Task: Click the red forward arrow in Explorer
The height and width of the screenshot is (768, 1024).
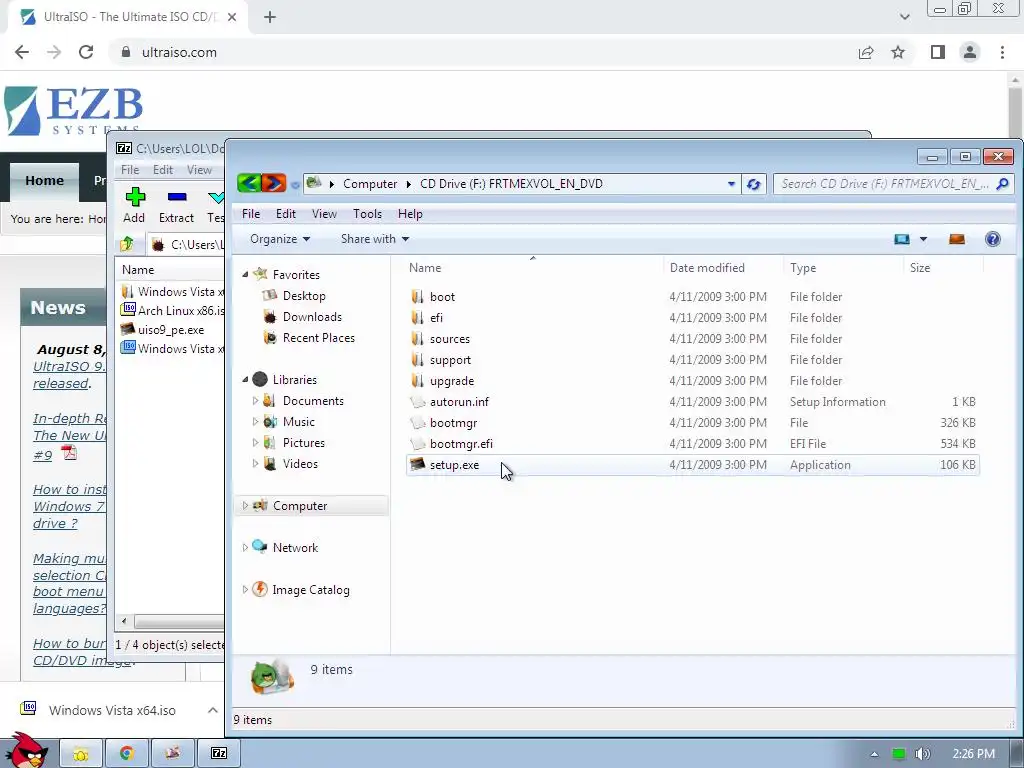Action: (274, 184)
